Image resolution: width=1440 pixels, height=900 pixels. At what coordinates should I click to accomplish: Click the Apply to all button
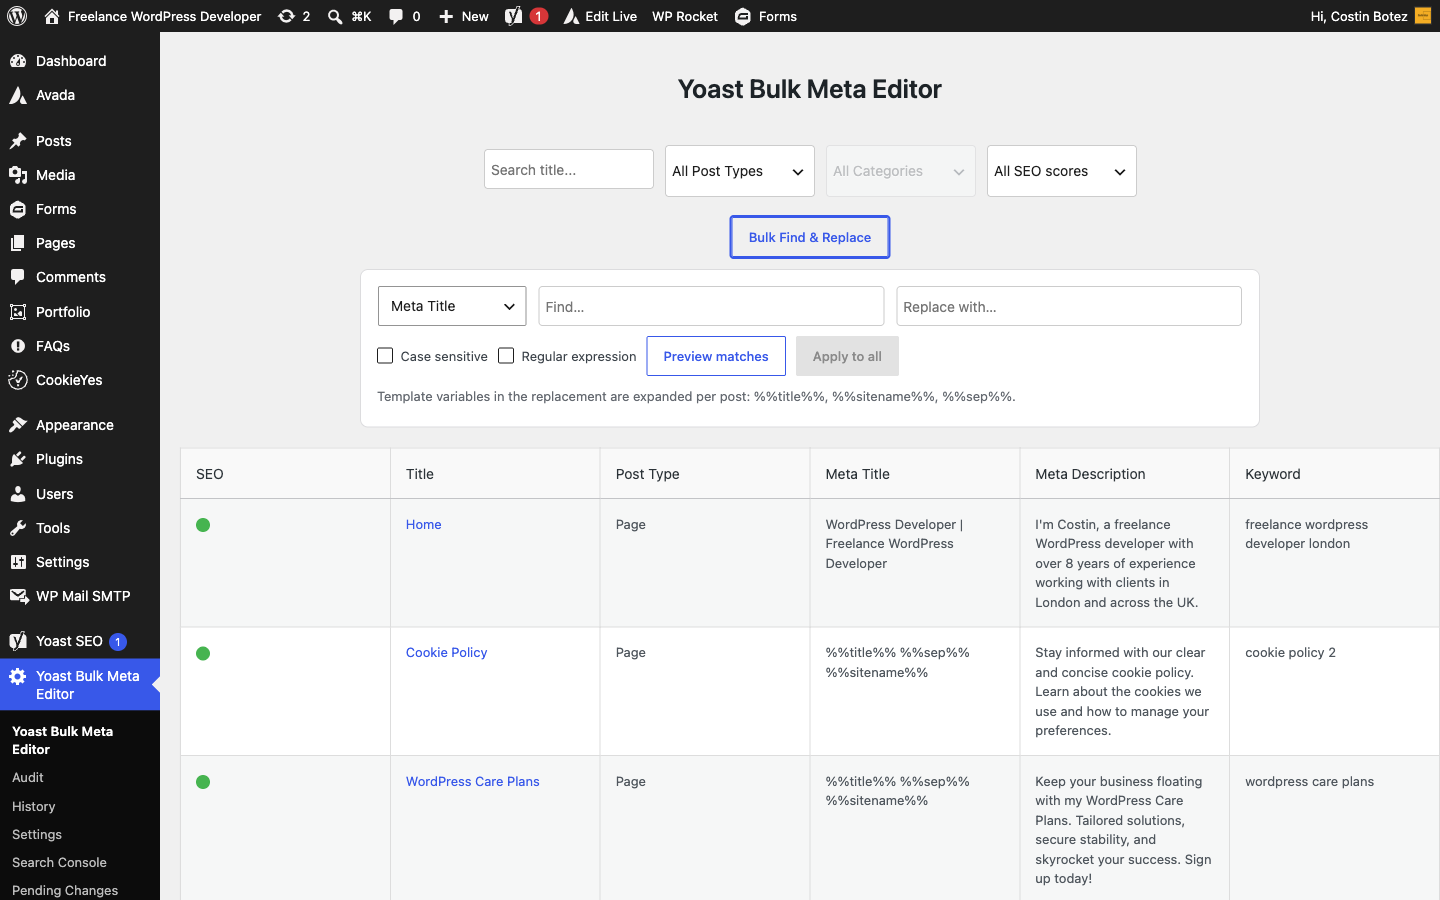[x=847, y=356]
